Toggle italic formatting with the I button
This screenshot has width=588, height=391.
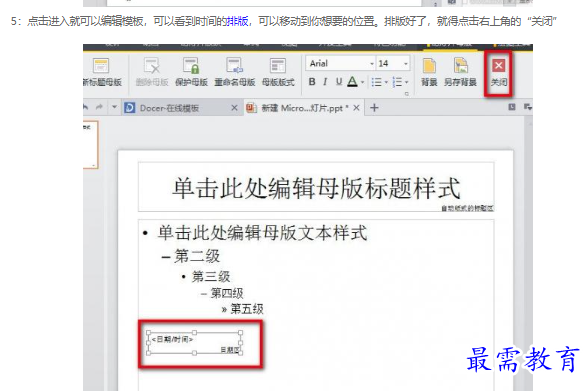pyautogui.click(x=325, y=82)
